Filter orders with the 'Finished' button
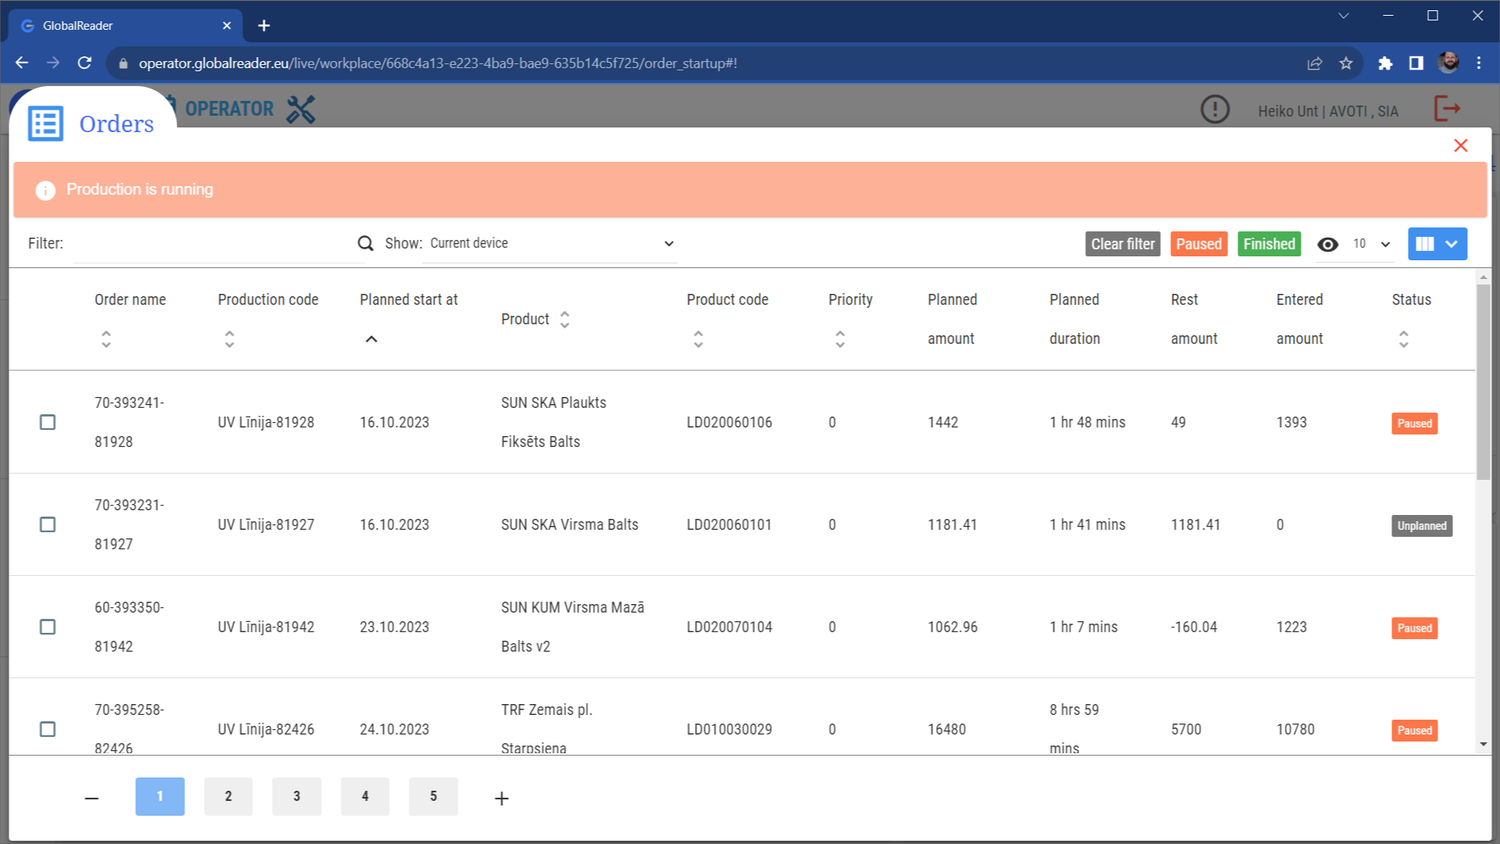1500x844 pixels. click(1269, 243)
